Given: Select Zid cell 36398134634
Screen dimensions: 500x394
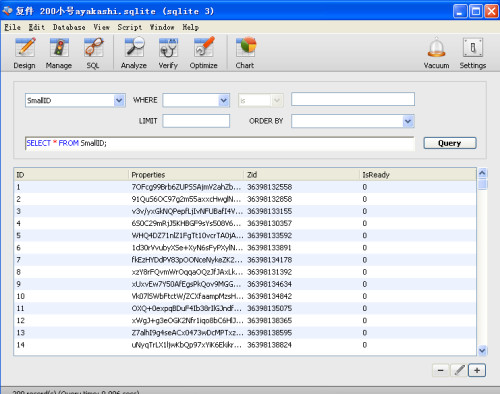Looking at the screenshot, I should click(269, 284).
